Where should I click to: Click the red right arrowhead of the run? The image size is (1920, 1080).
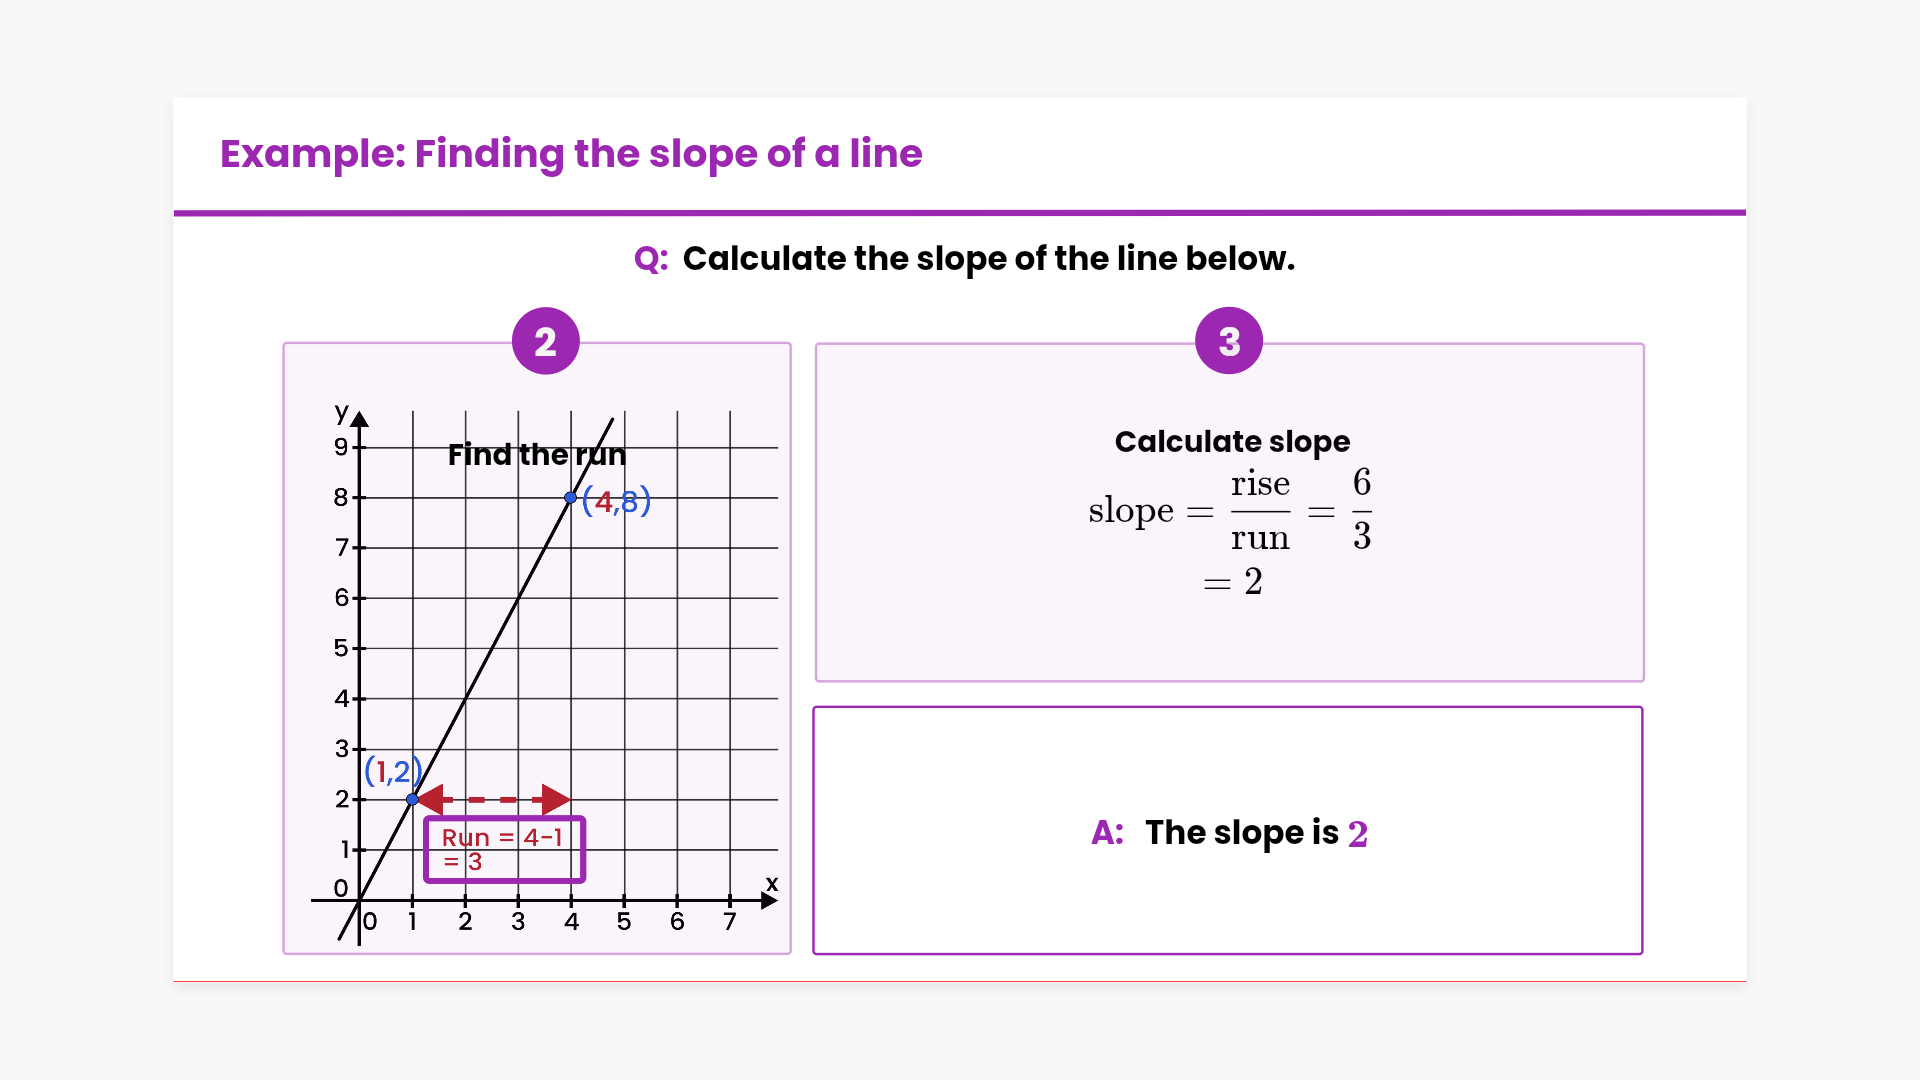[x=555, y=800]
